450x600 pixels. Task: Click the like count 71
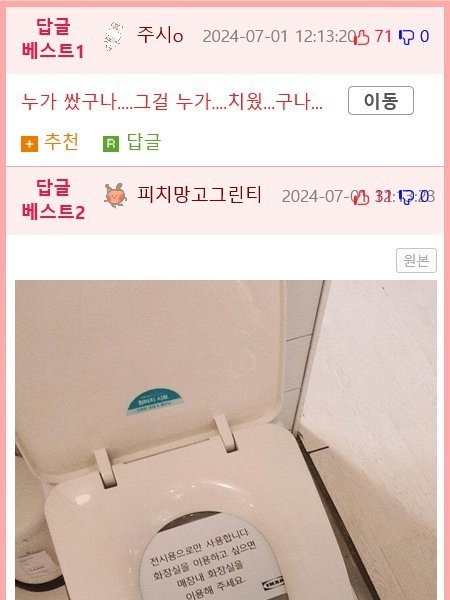(383, 37)
